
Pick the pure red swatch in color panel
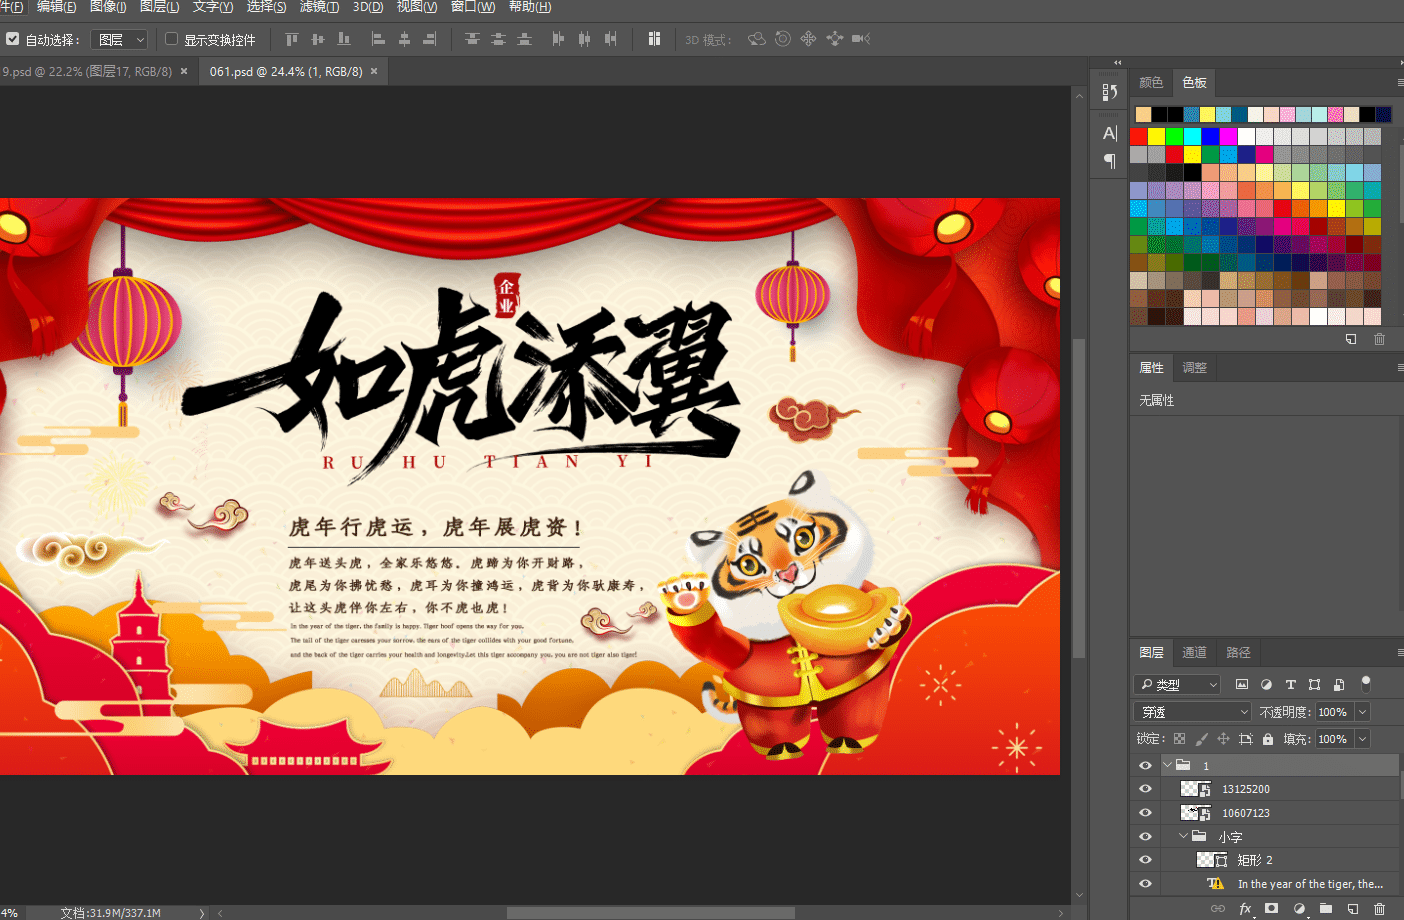1139,136
